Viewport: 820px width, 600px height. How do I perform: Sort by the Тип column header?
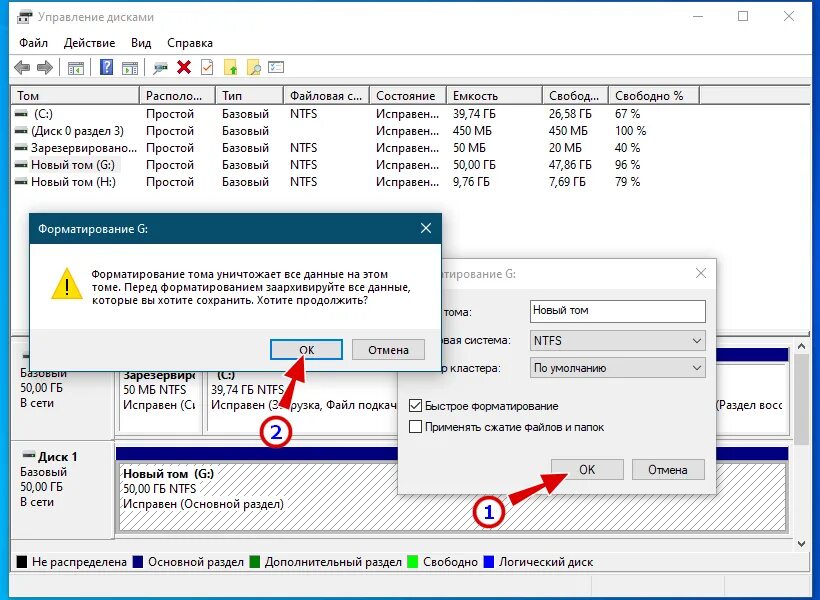tap(249, 96)
